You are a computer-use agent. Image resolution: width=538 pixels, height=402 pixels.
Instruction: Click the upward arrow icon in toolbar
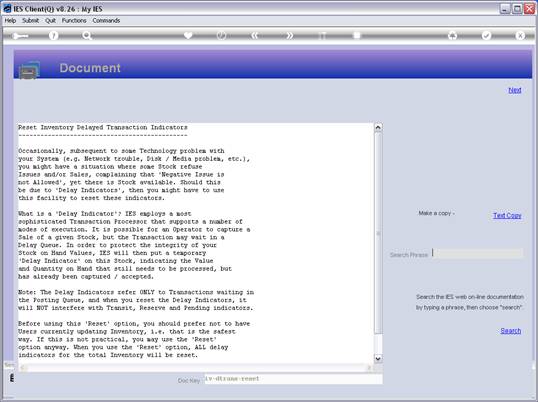pyautogui.click(x=453, y=35)
